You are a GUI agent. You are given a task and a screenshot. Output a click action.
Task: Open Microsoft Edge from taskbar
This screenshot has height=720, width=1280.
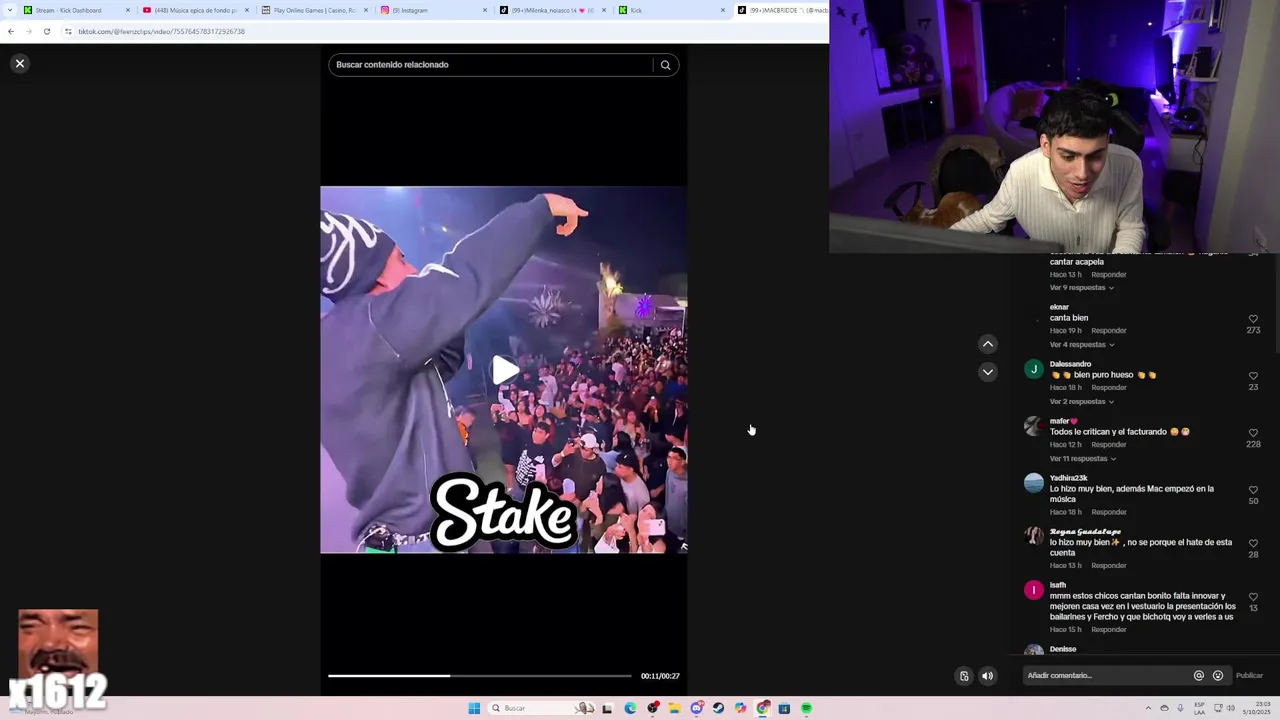pos(630,708)
